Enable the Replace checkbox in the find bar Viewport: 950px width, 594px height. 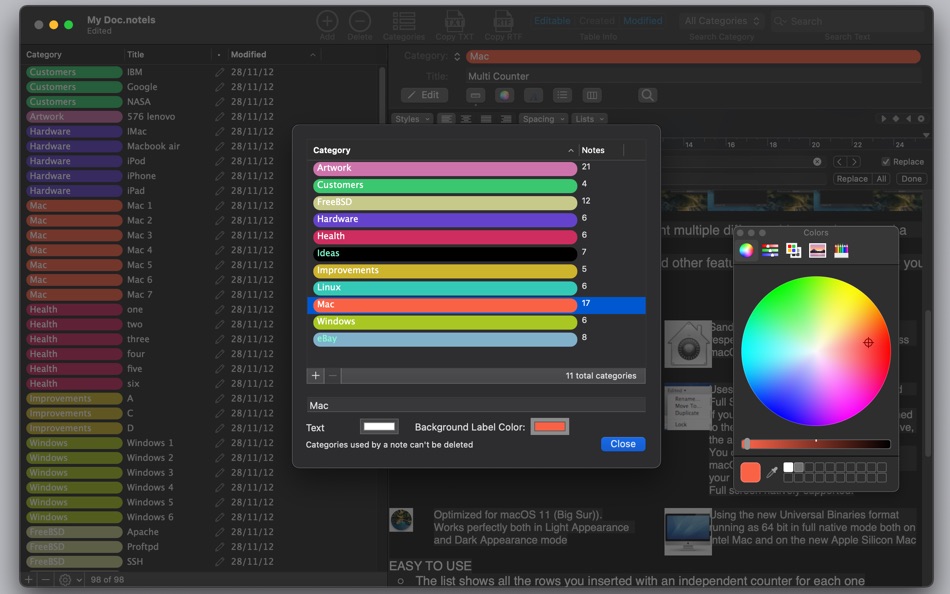884,161
